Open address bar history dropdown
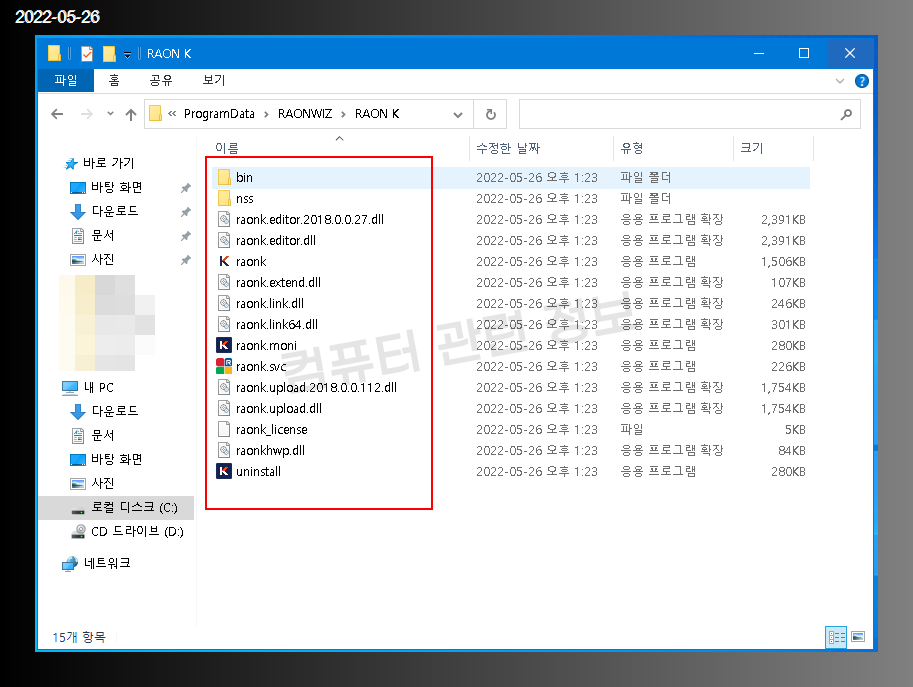The width and height of the screenshot is (913, 687). point(458,115)
